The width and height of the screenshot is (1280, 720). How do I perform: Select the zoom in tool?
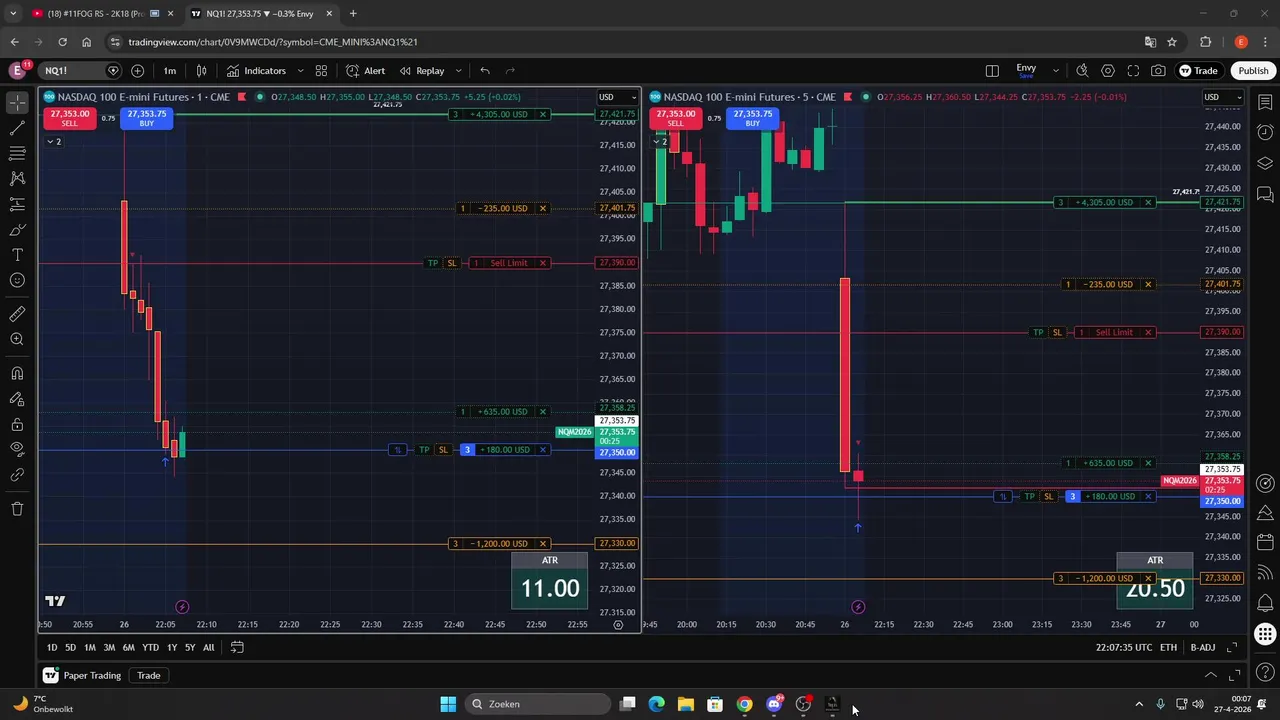(17, 339)
